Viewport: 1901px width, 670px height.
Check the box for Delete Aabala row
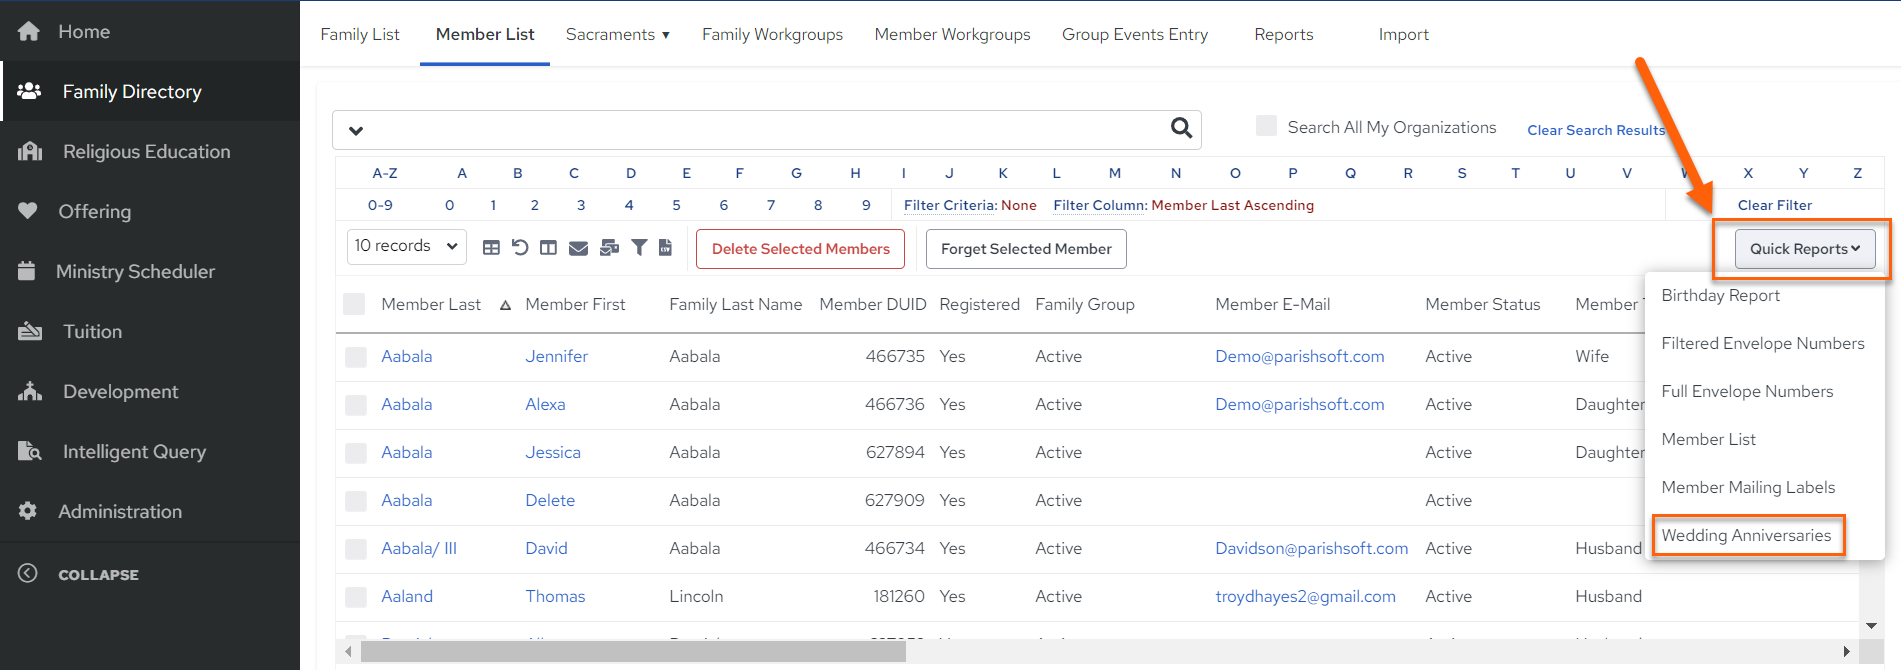(356, 501)
